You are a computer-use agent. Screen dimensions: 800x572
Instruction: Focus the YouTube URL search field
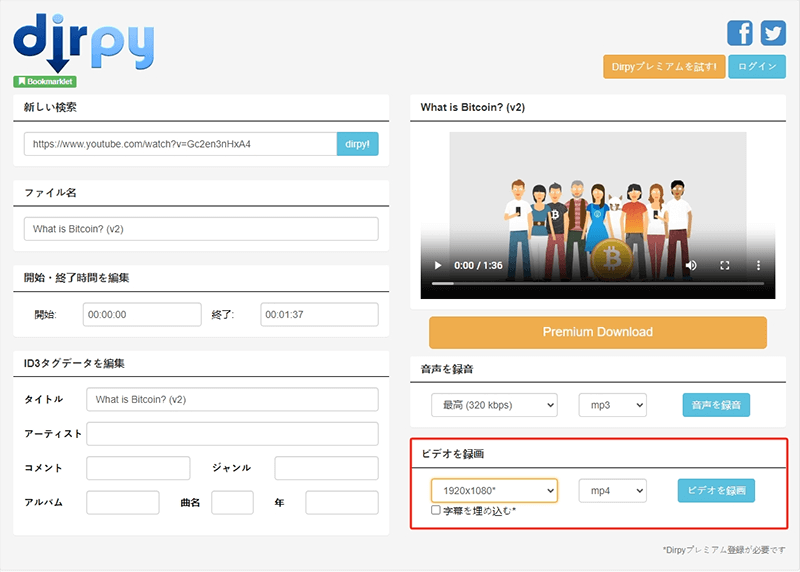tap(180, 144)
